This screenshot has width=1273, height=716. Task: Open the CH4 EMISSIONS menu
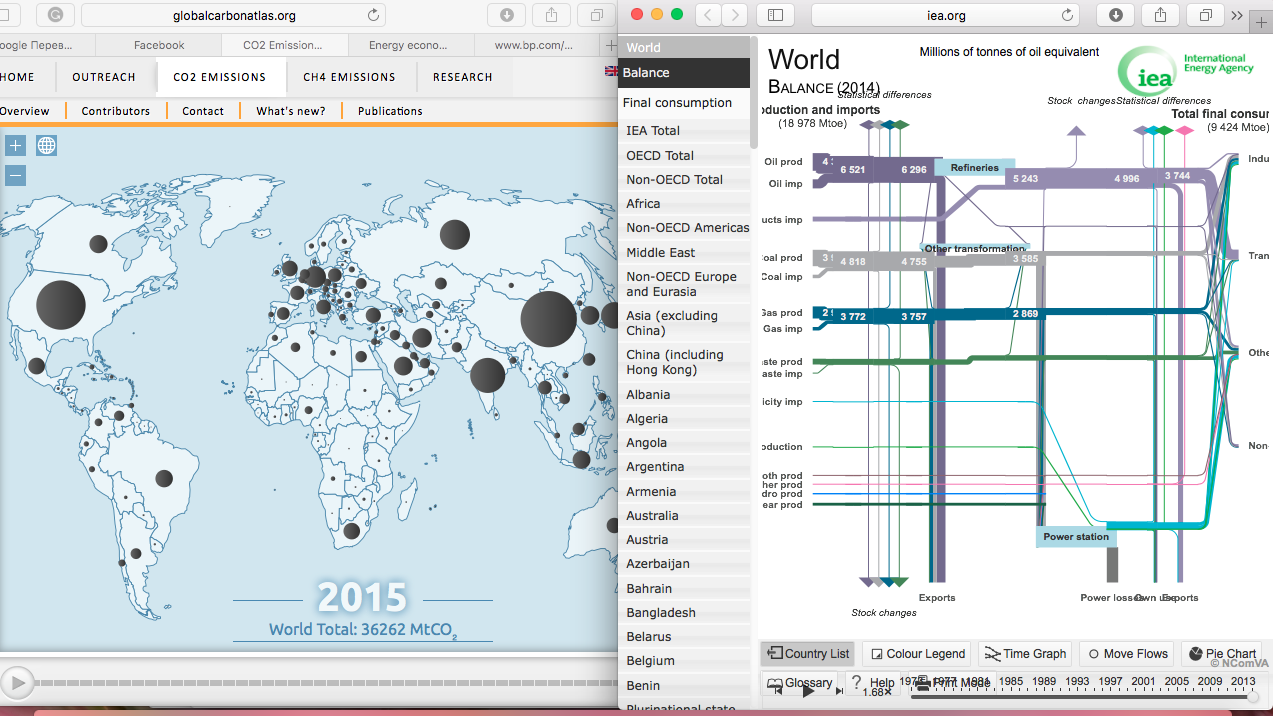(349, 77)
